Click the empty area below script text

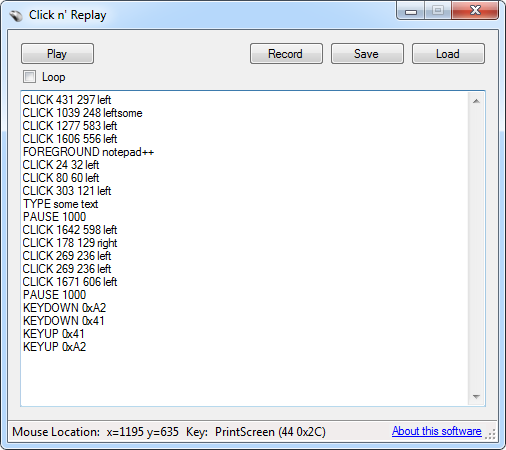tap(245, 378)
